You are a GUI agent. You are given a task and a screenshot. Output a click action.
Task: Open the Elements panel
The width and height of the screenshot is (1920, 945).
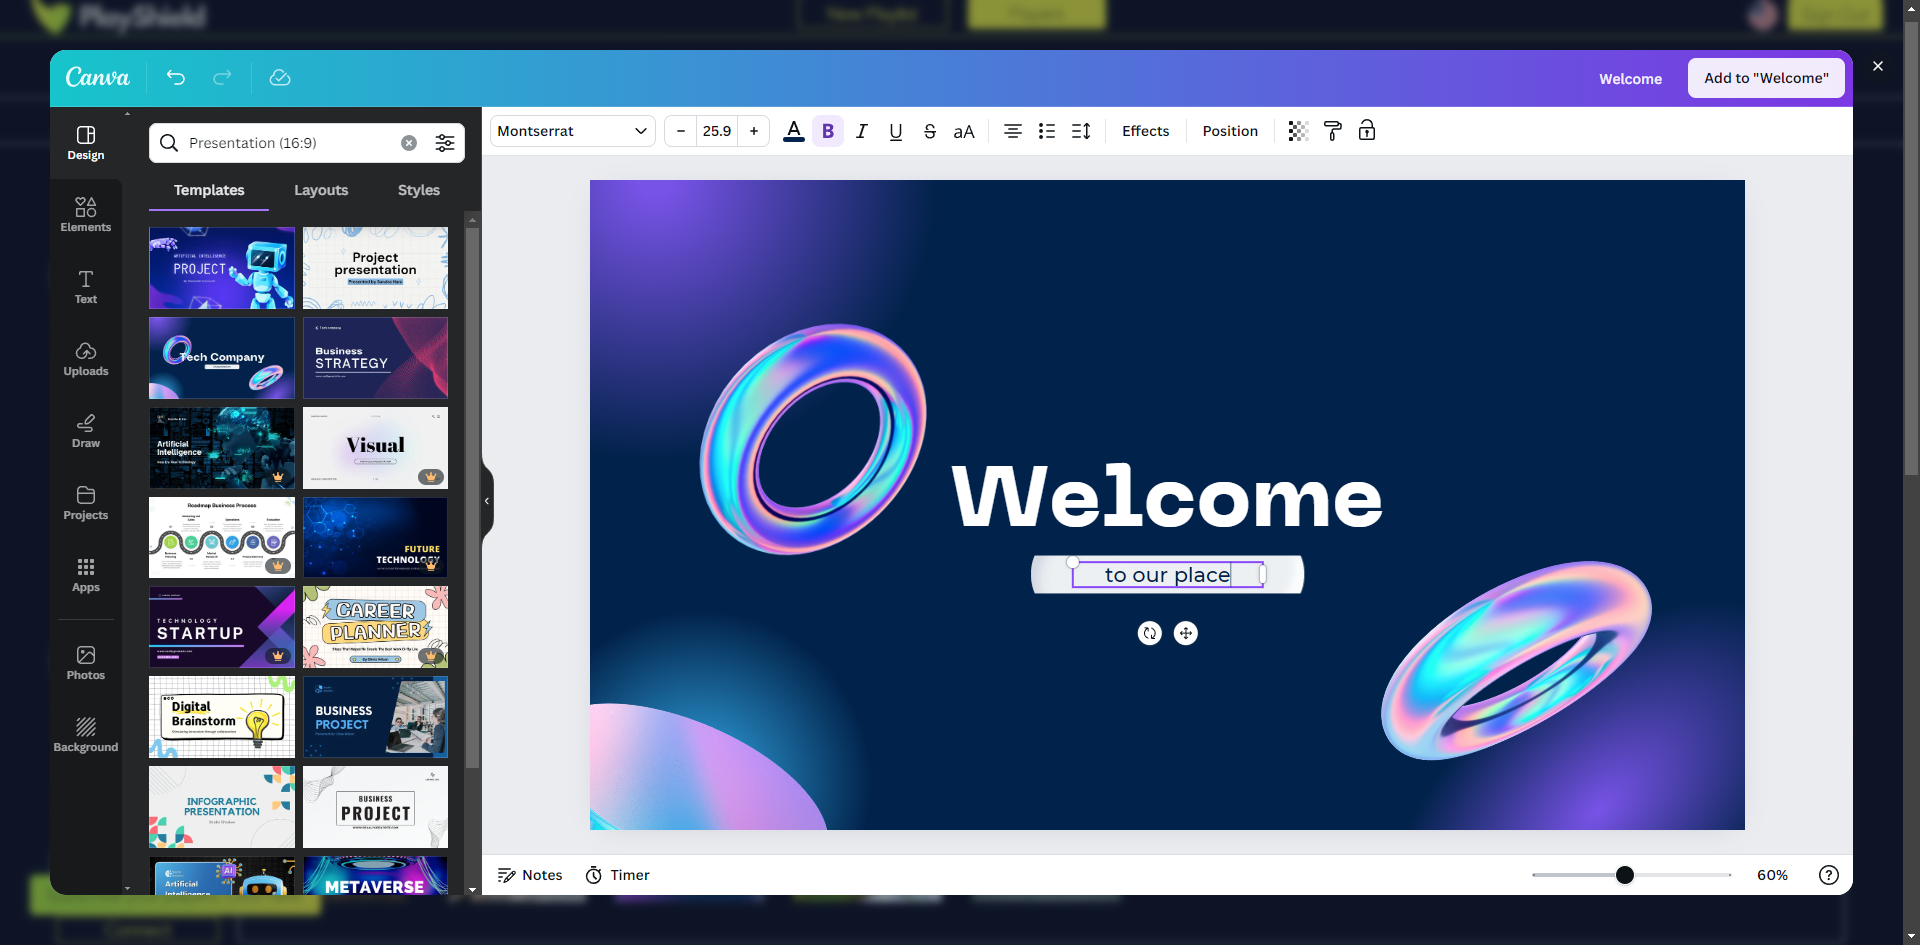pos(86,215)
